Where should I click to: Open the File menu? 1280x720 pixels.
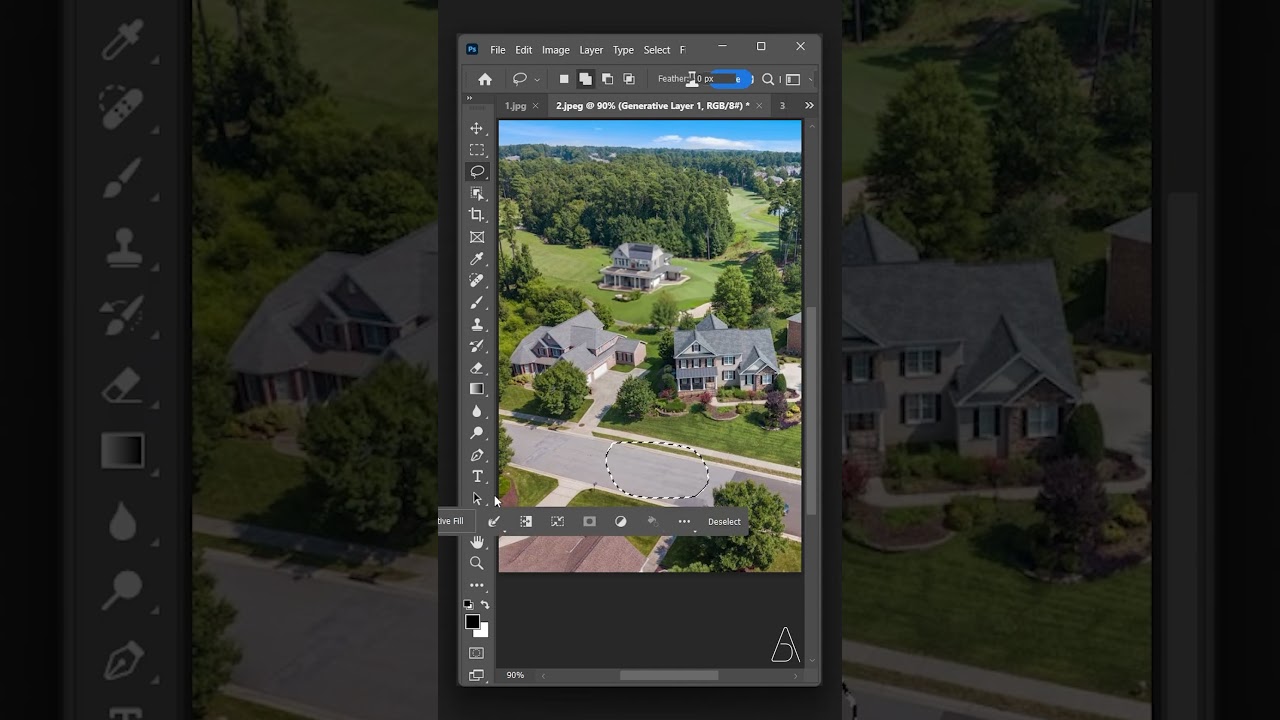coord(498,50)
